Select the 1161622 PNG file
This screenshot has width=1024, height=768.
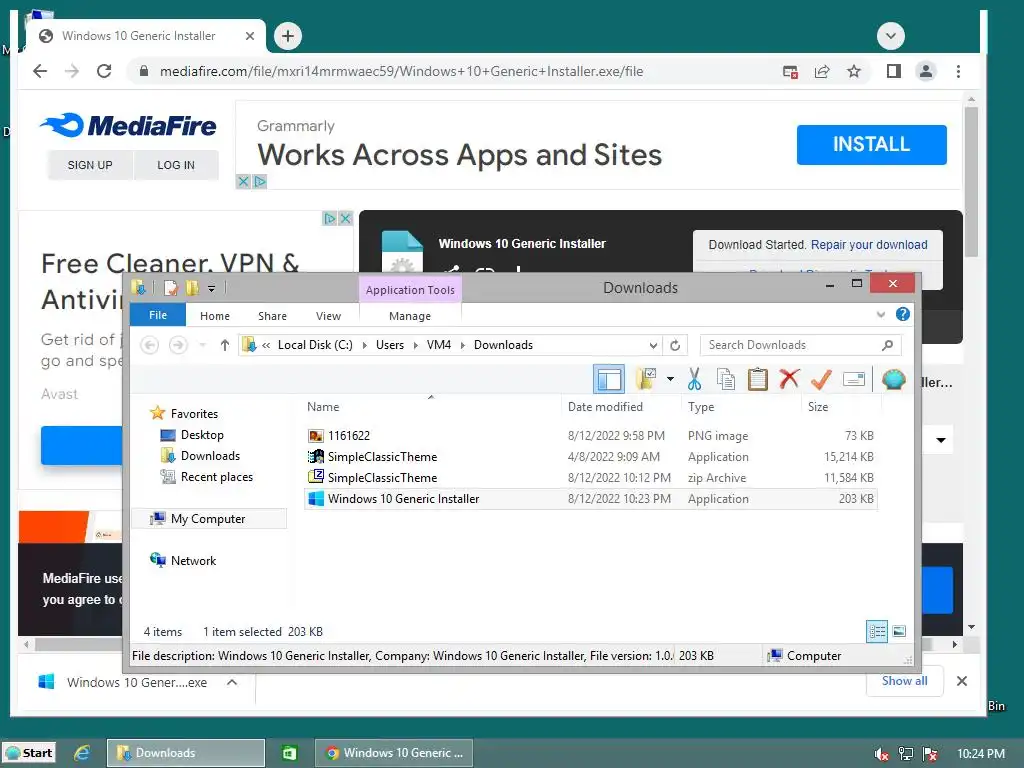click(590, 436)
